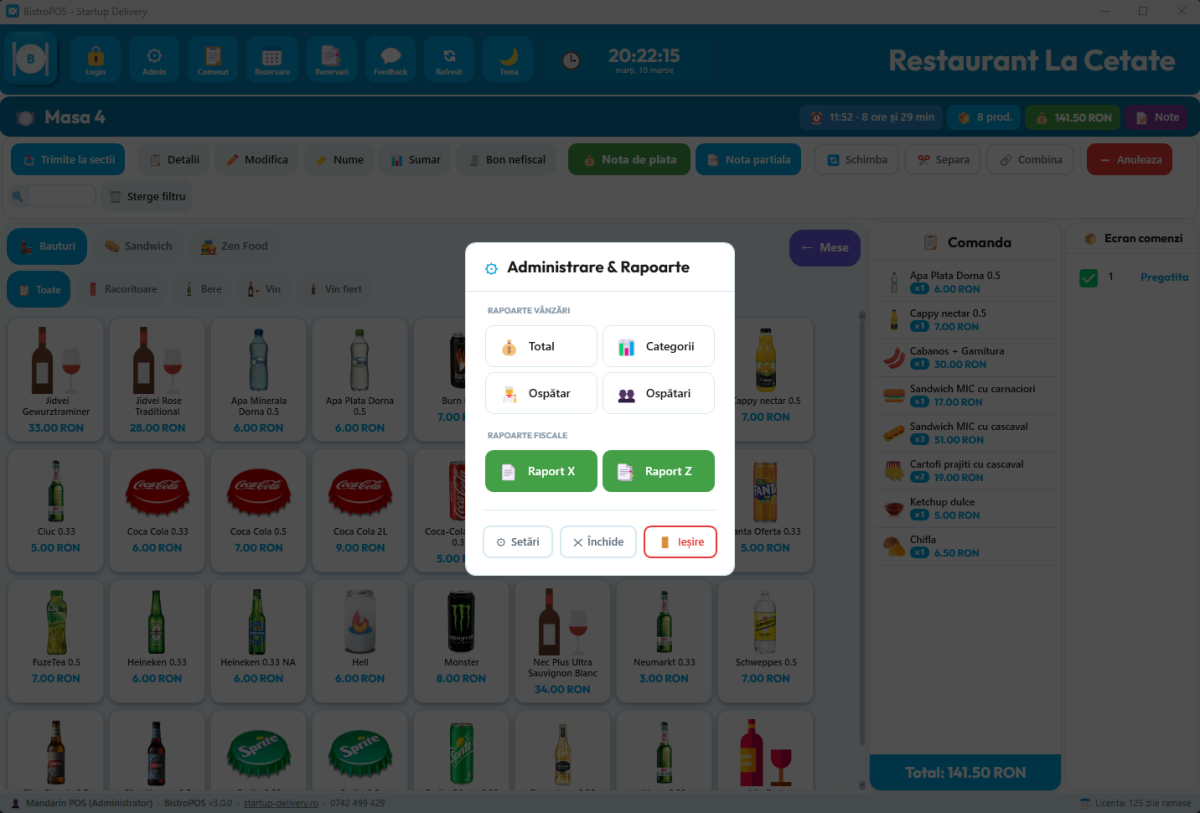Screen dimensions: 1200x813
Task: Click the Rezervari document icon
Action: click(x=331, y=58)
